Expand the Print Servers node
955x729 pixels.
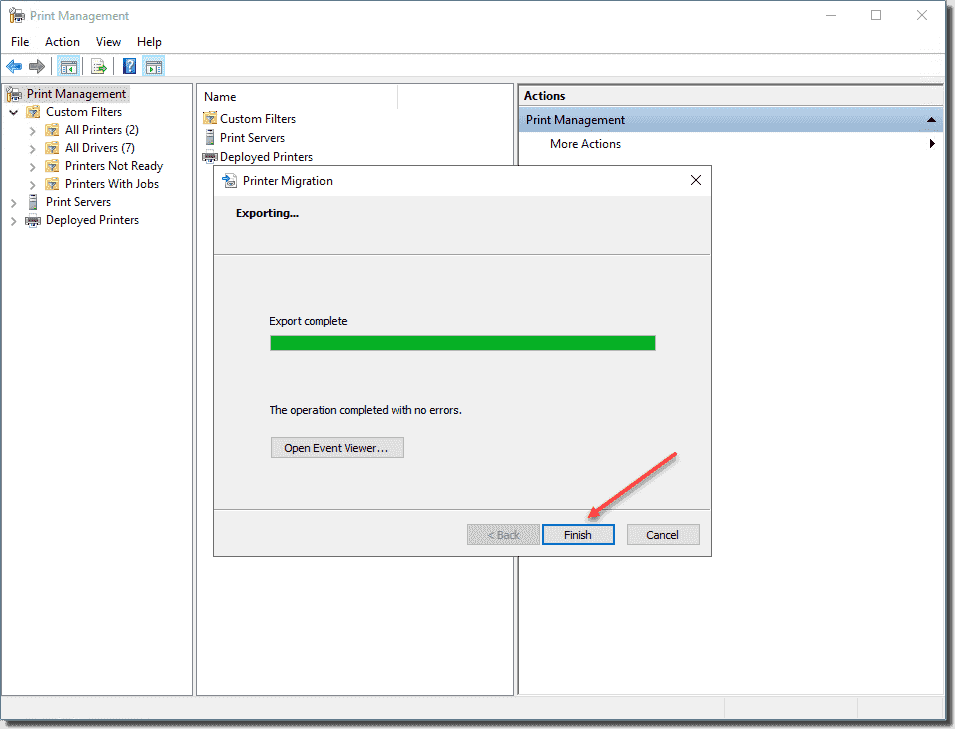13,201
